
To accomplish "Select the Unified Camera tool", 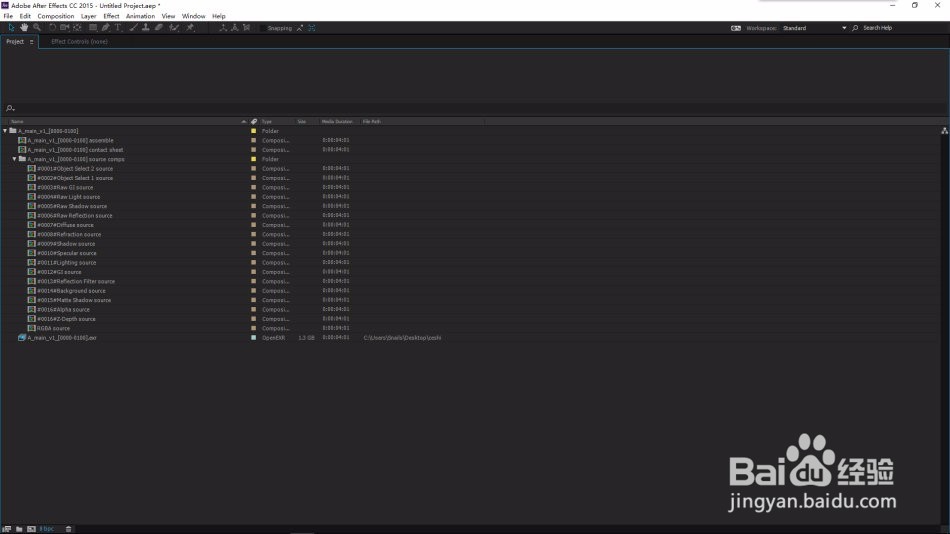I will point(64,28).
